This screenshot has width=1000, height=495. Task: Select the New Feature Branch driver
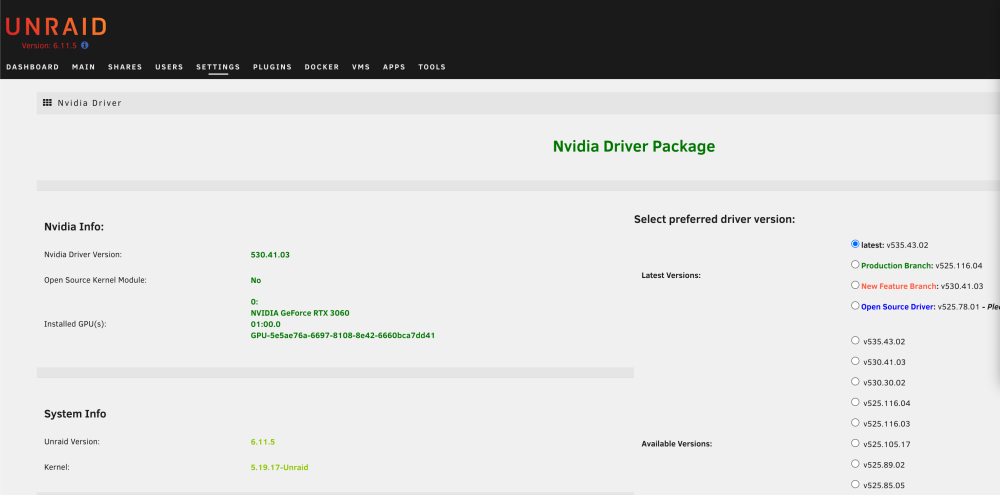tap(855, 284)
